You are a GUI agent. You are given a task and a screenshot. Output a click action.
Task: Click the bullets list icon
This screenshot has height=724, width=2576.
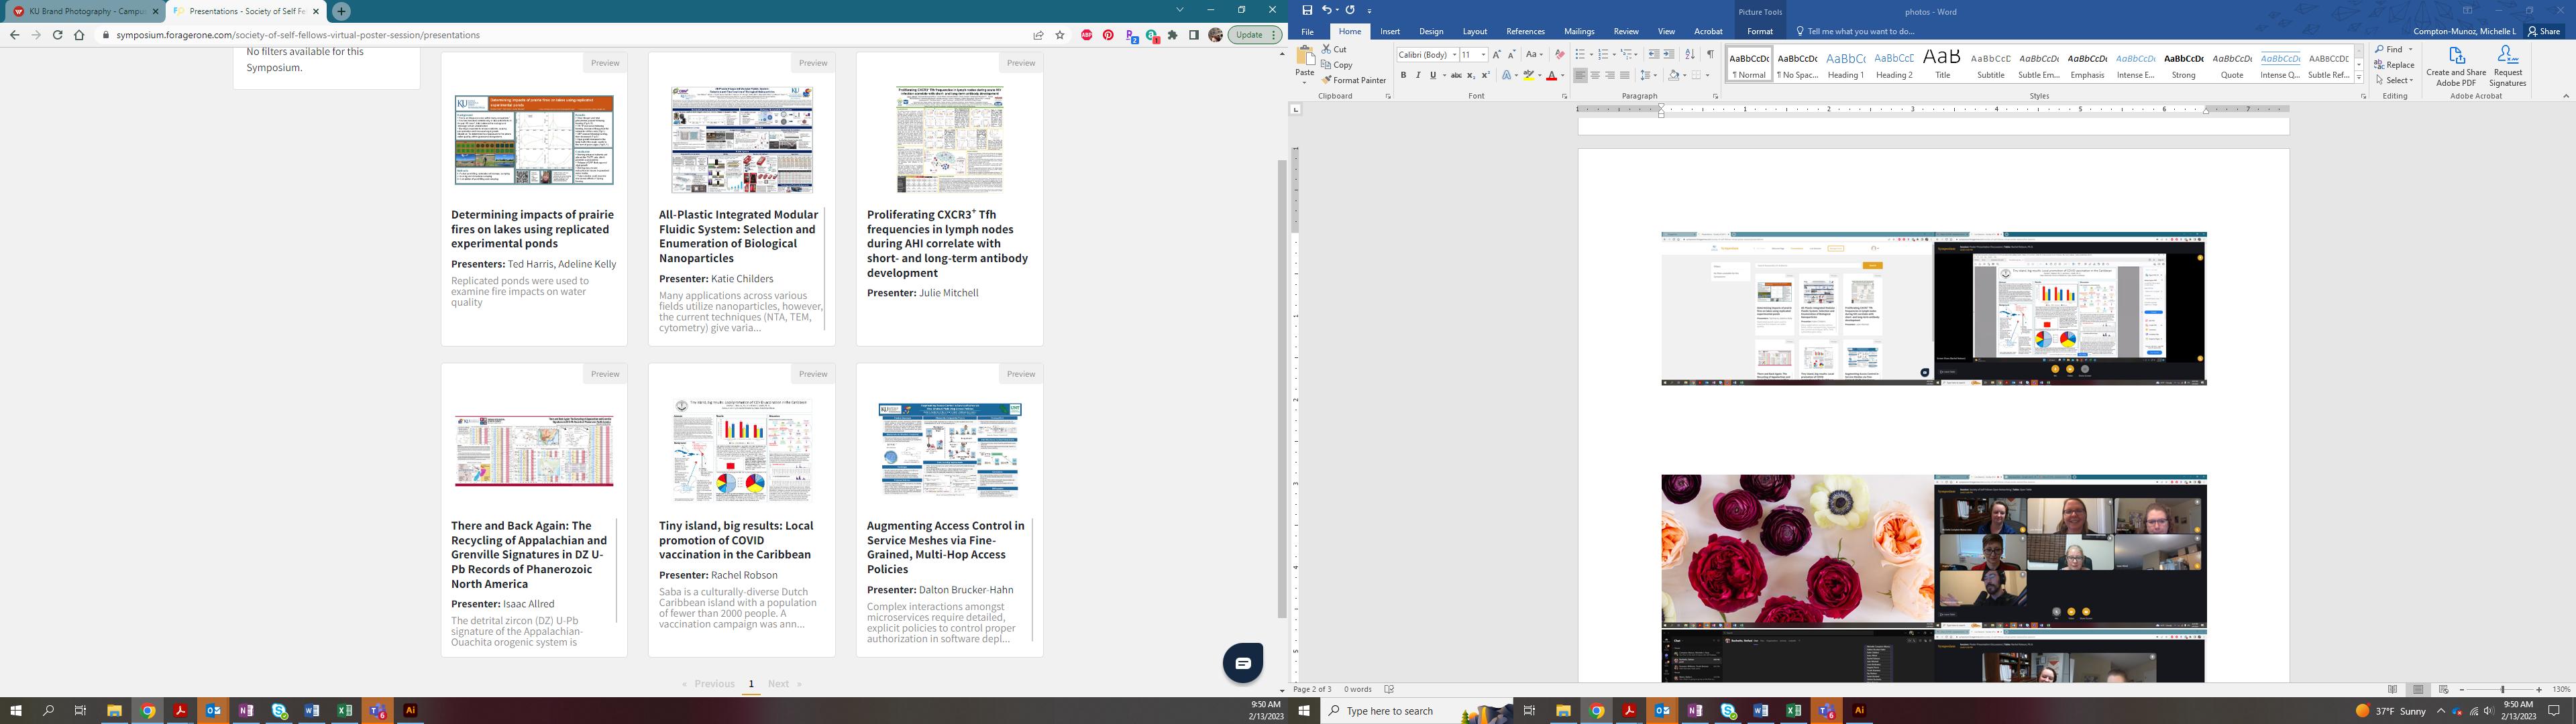point(1579,54)
